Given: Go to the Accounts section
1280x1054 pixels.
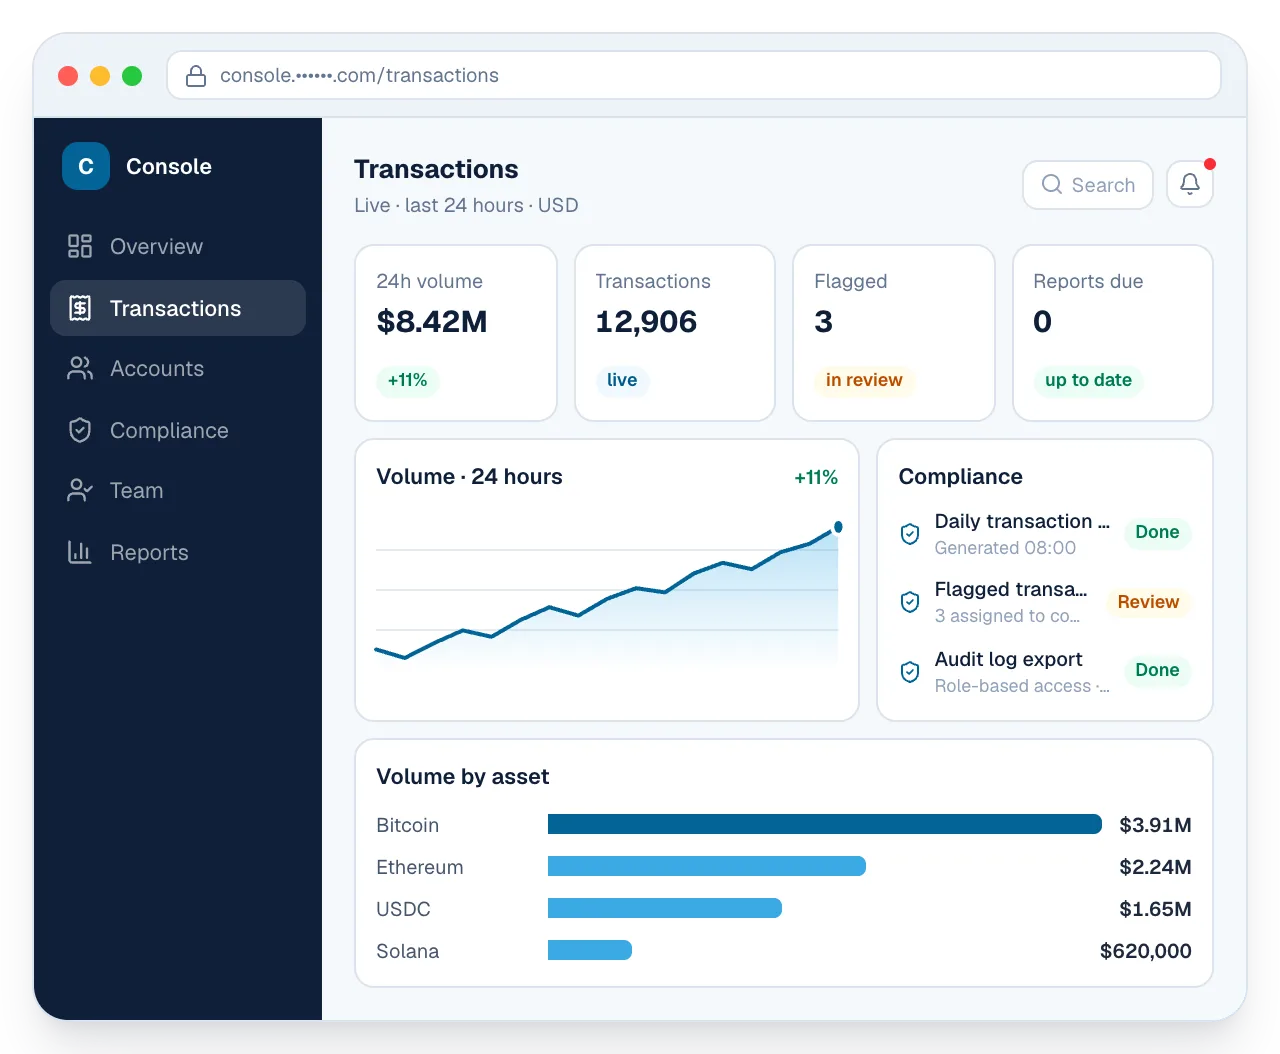Looking at the screenshot, I should tap(178, 368).
